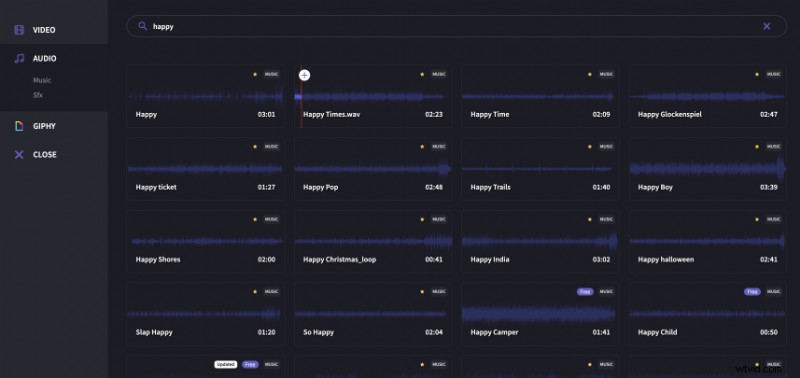Click the 00:50 duration of Happy Child

768,332
